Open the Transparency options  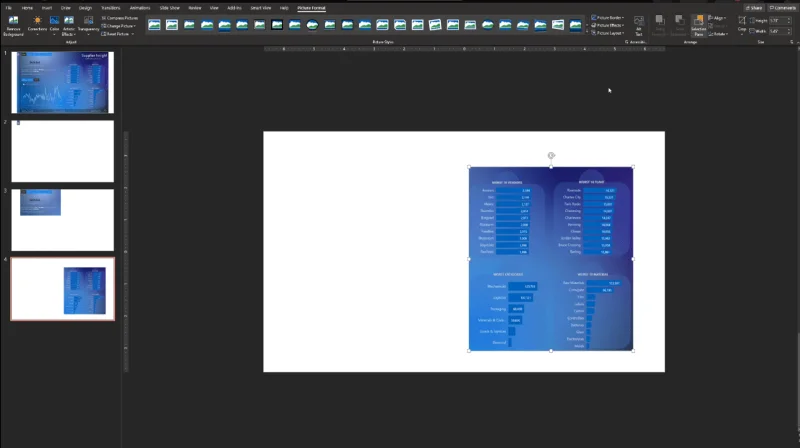[x=88, y=26]
